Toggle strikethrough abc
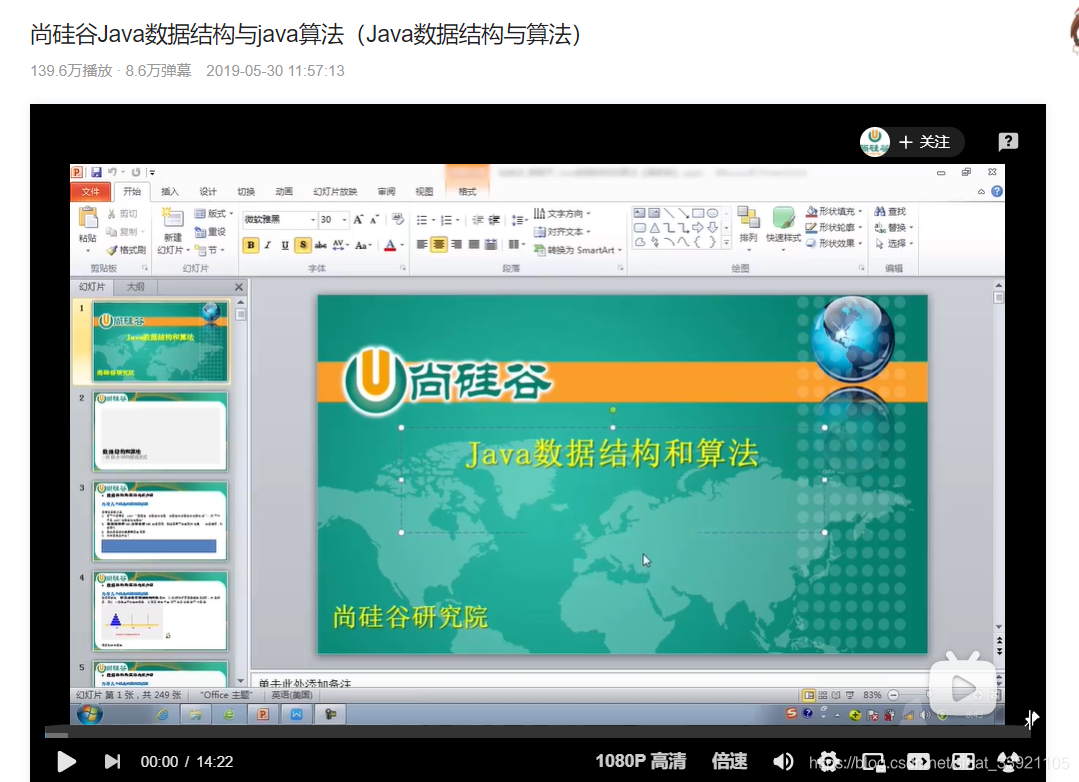The image size is (1079, 782). point(320,245)
